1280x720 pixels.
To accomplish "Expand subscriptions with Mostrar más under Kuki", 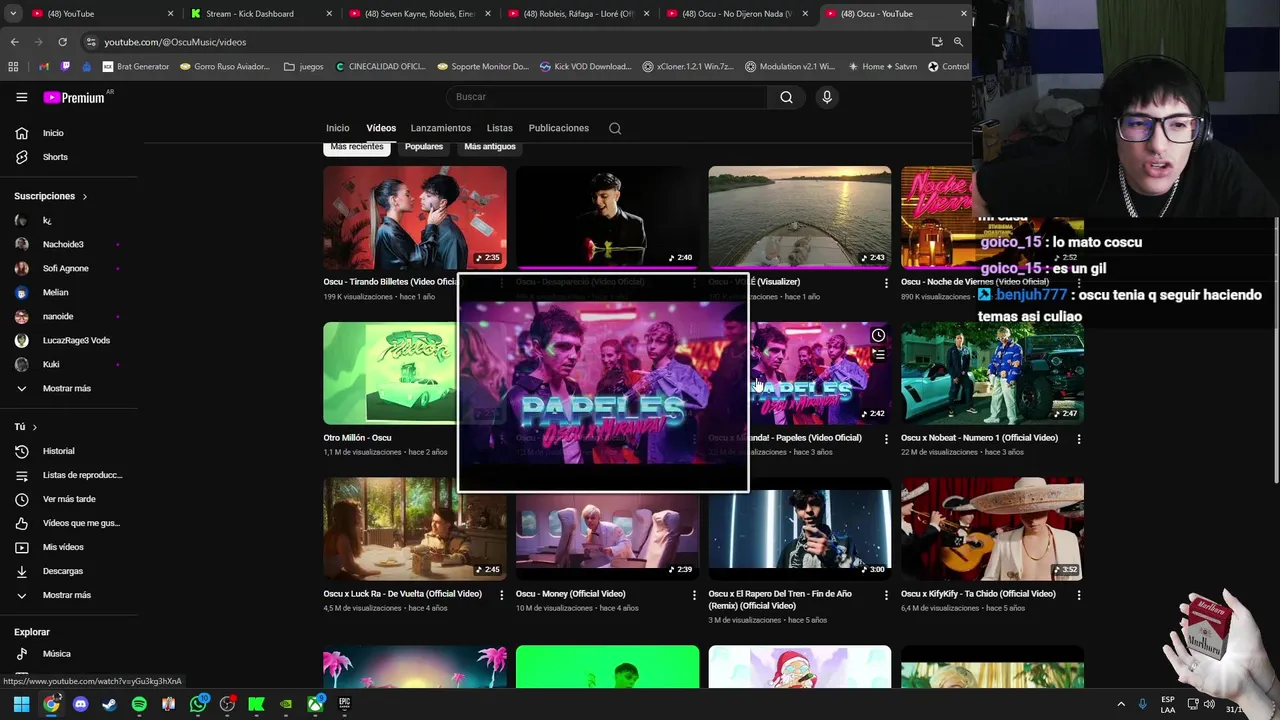I will [66, 388].
